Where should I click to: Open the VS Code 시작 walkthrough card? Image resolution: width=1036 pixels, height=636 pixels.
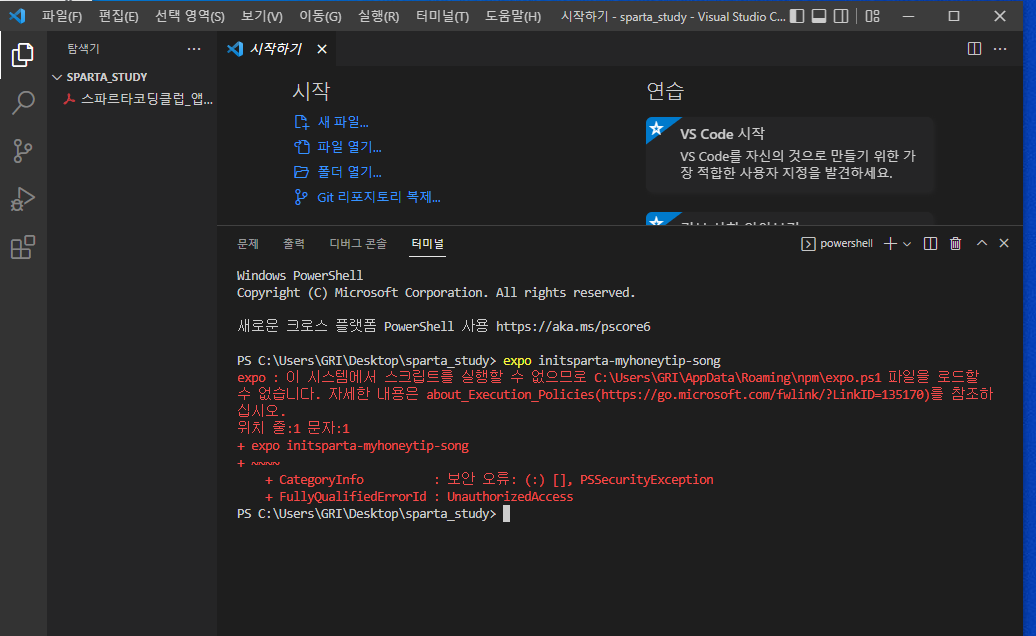click(x=790, y=155)
